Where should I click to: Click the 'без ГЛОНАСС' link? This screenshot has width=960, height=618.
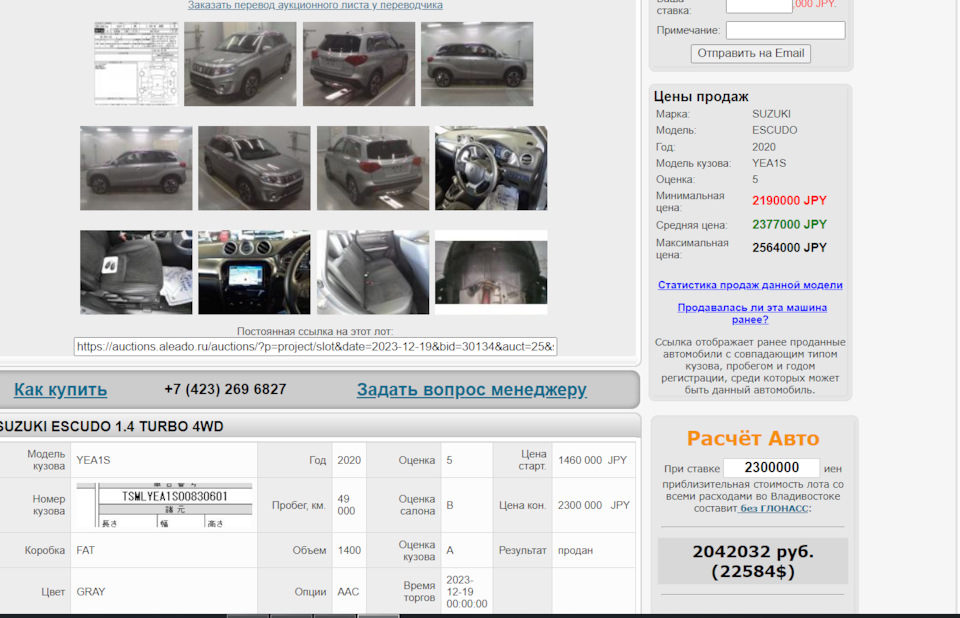point(774,508)
